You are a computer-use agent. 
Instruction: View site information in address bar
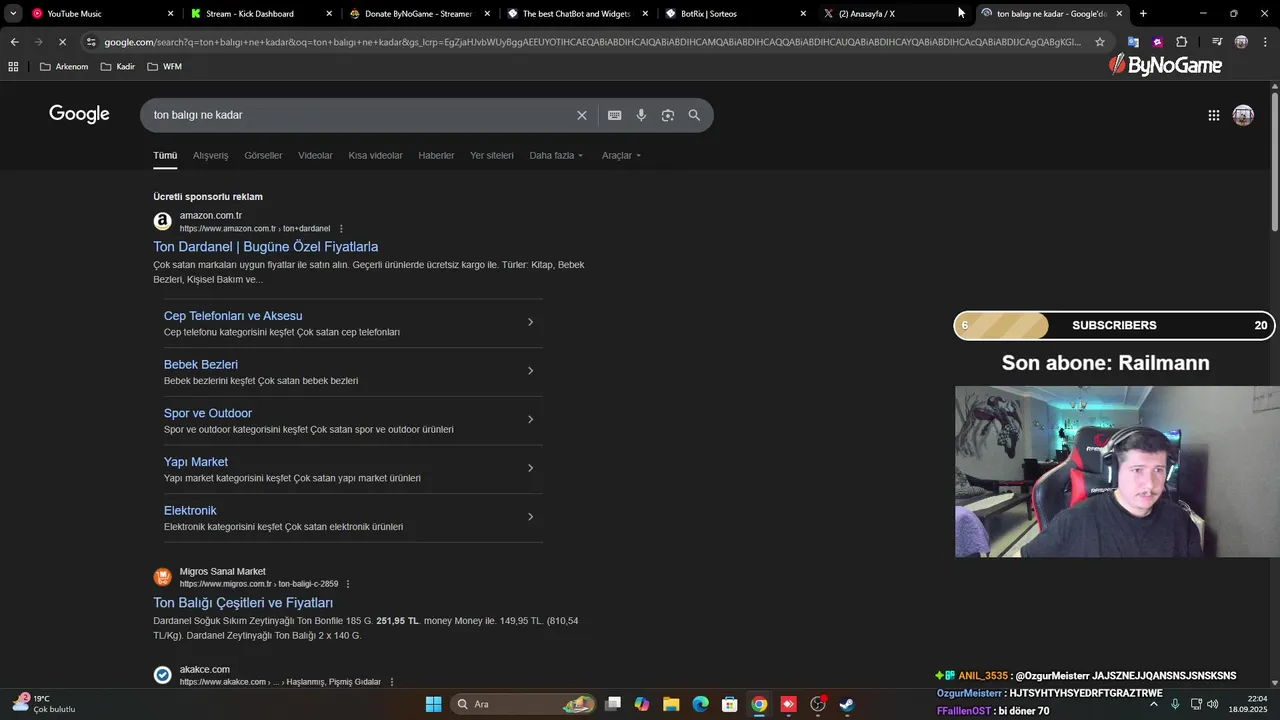(91, 42)
